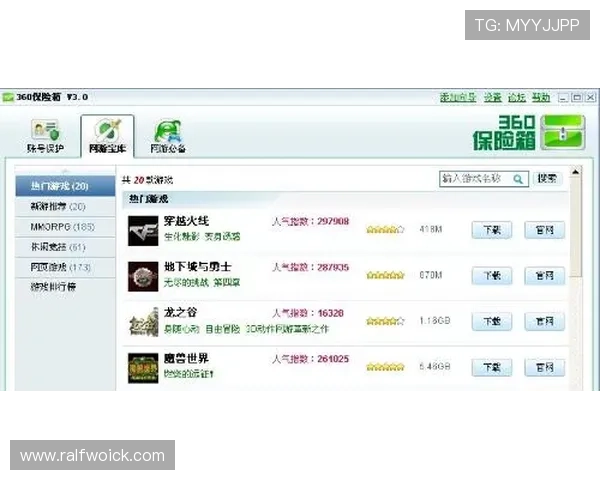Download 地下城与勇士 with 下载 button
Image resolution: width=600 pixels, height=480 pixels.
[x=492, y=276]
